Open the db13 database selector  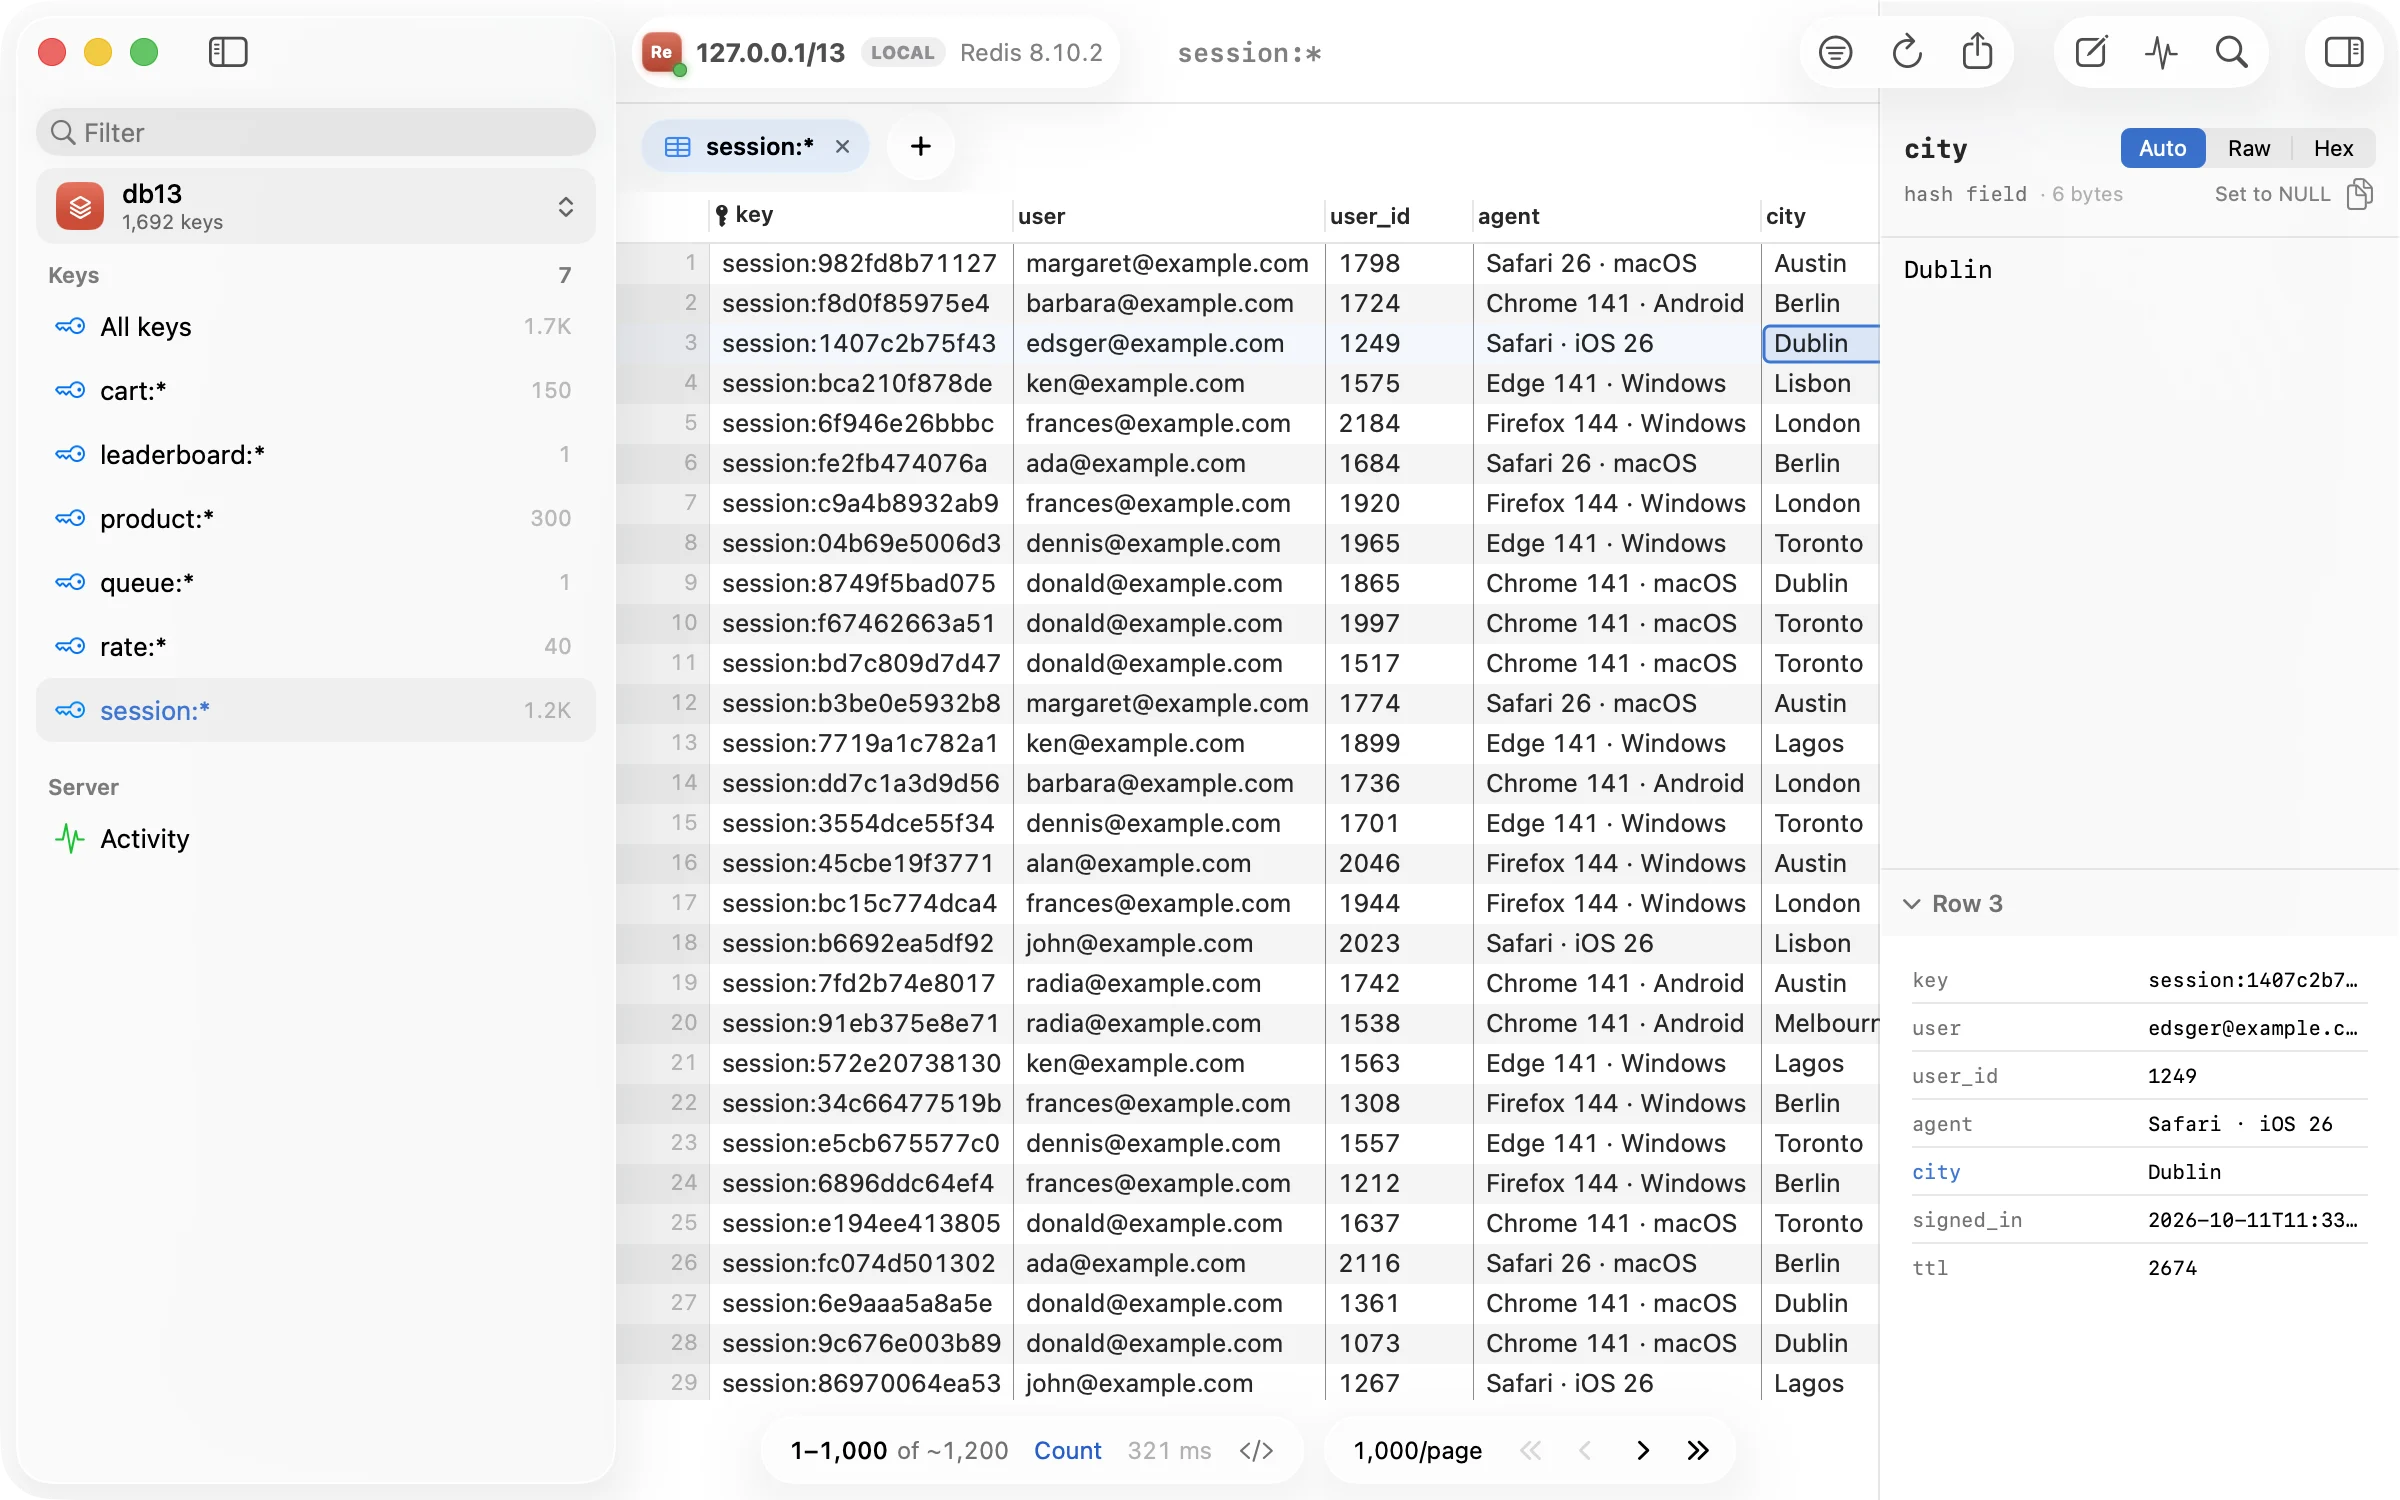[316, 206]
